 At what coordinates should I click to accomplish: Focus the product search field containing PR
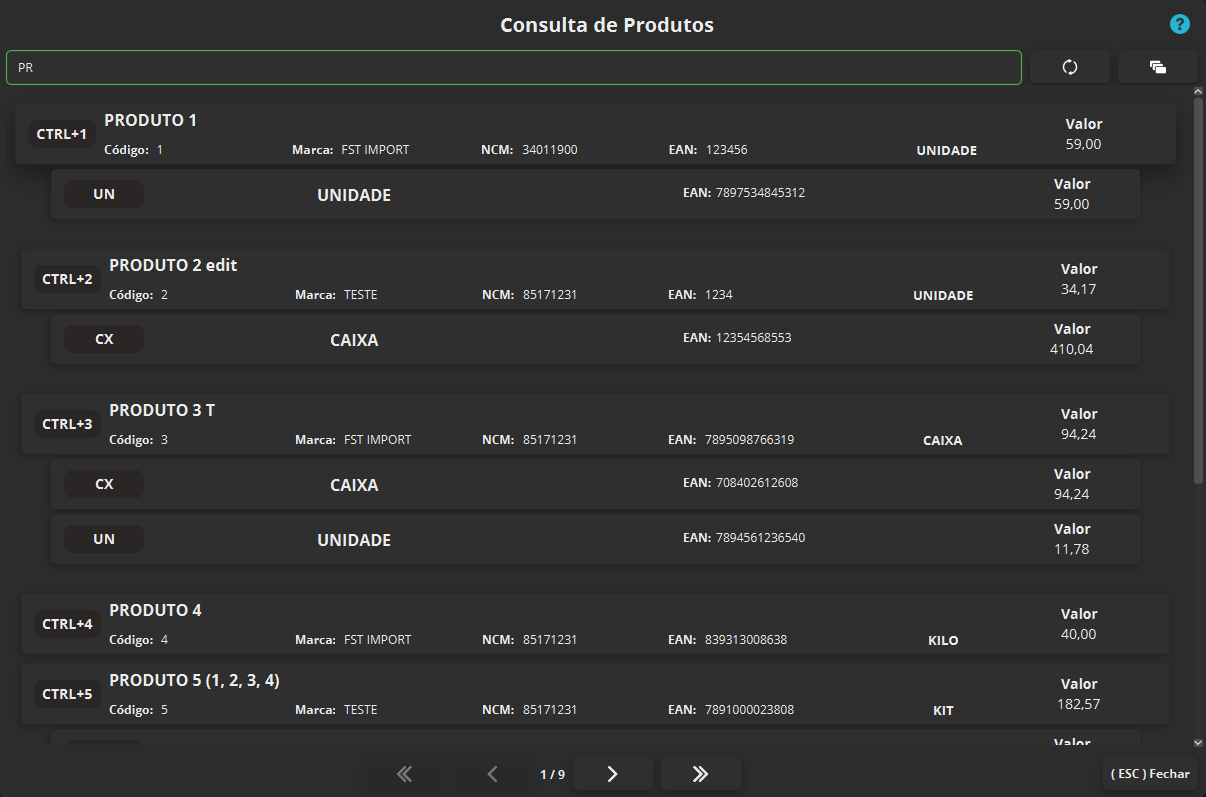tap(514, 67)
